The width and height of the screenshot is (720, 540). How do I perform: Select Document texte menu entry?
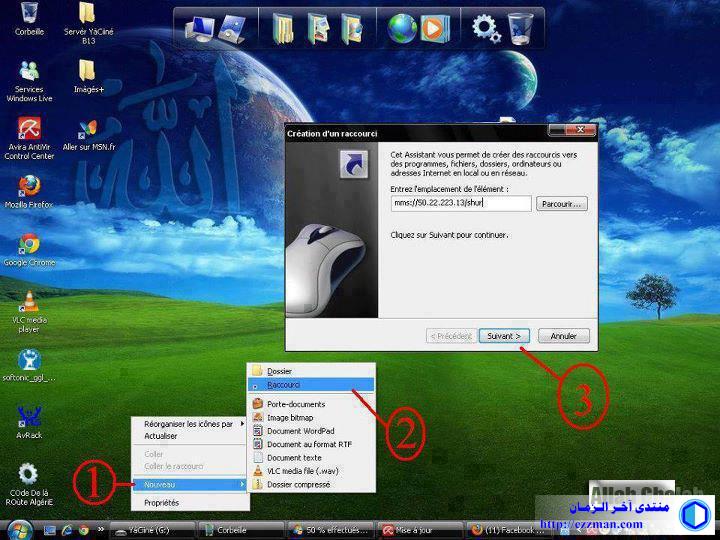pos(294,457)
